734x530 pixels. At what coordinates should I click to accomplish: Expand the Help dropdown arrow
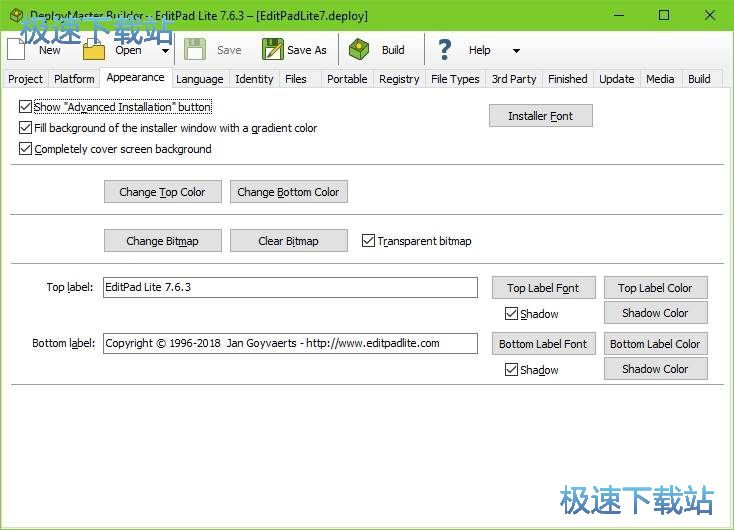(516, 51)
